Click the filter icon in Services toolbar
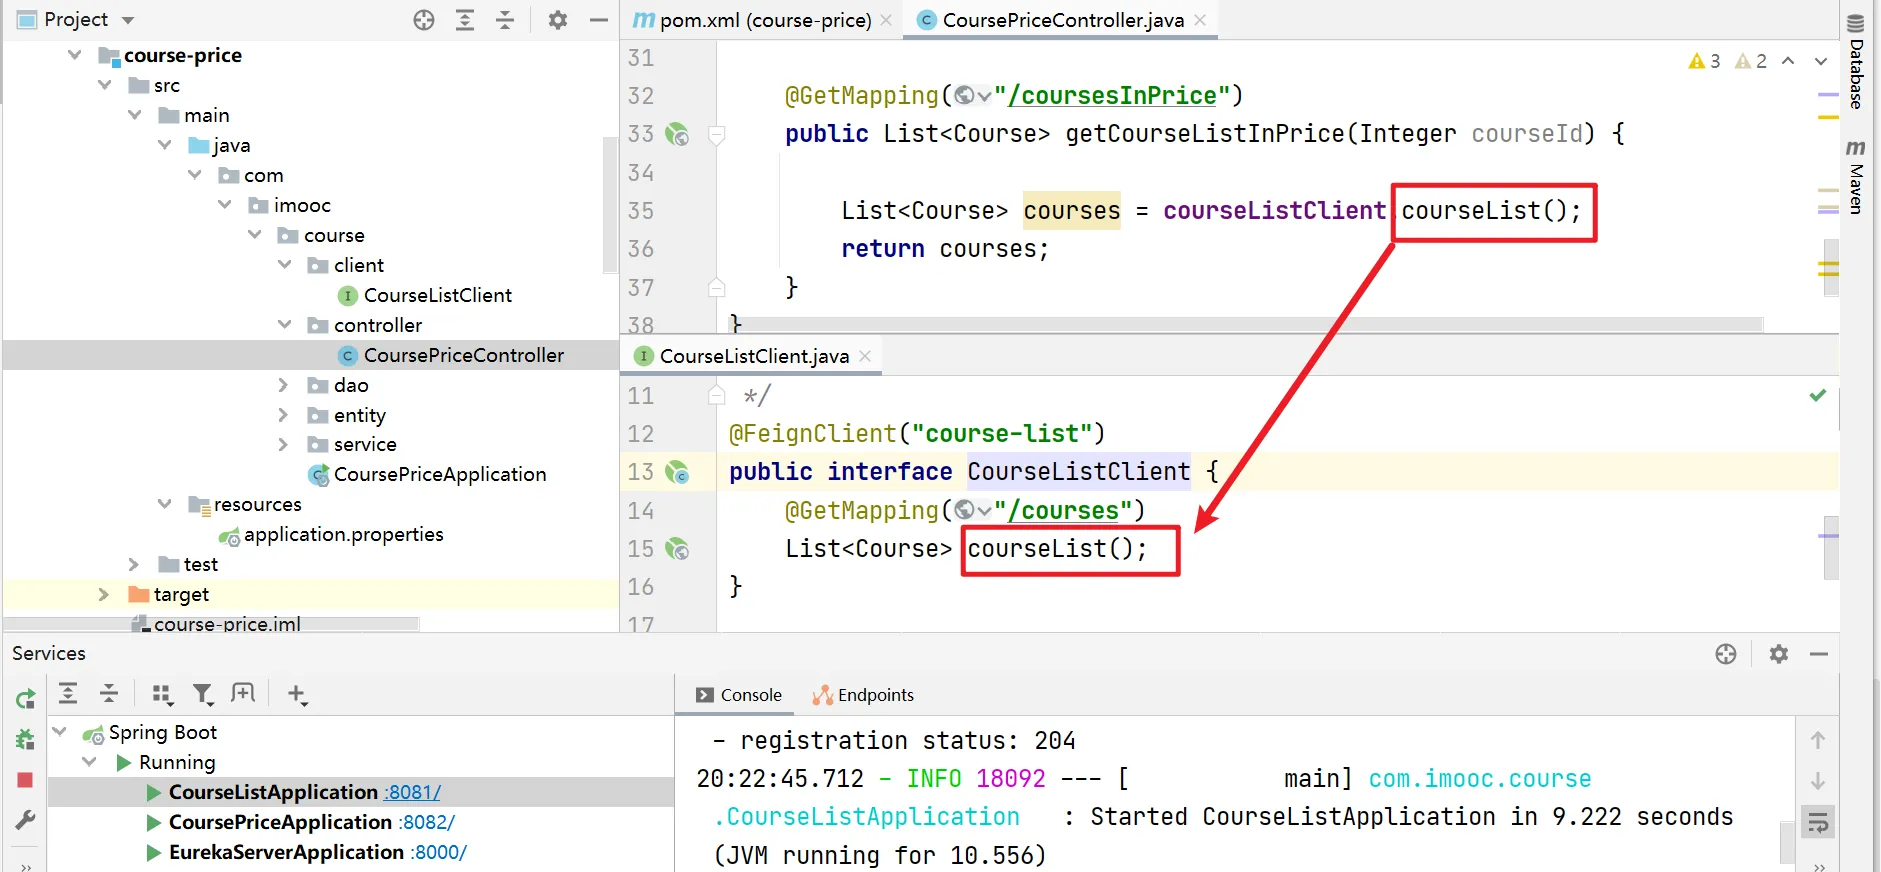The image size is (1881, 872). point(203,694)
